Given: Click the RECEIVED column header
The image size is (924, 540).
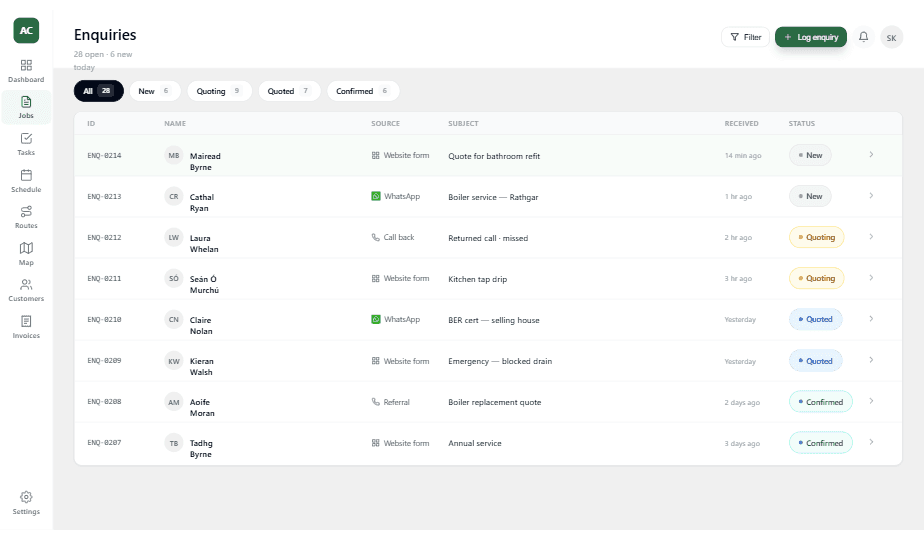Looking at the screenshot, I should click(741, 124).
